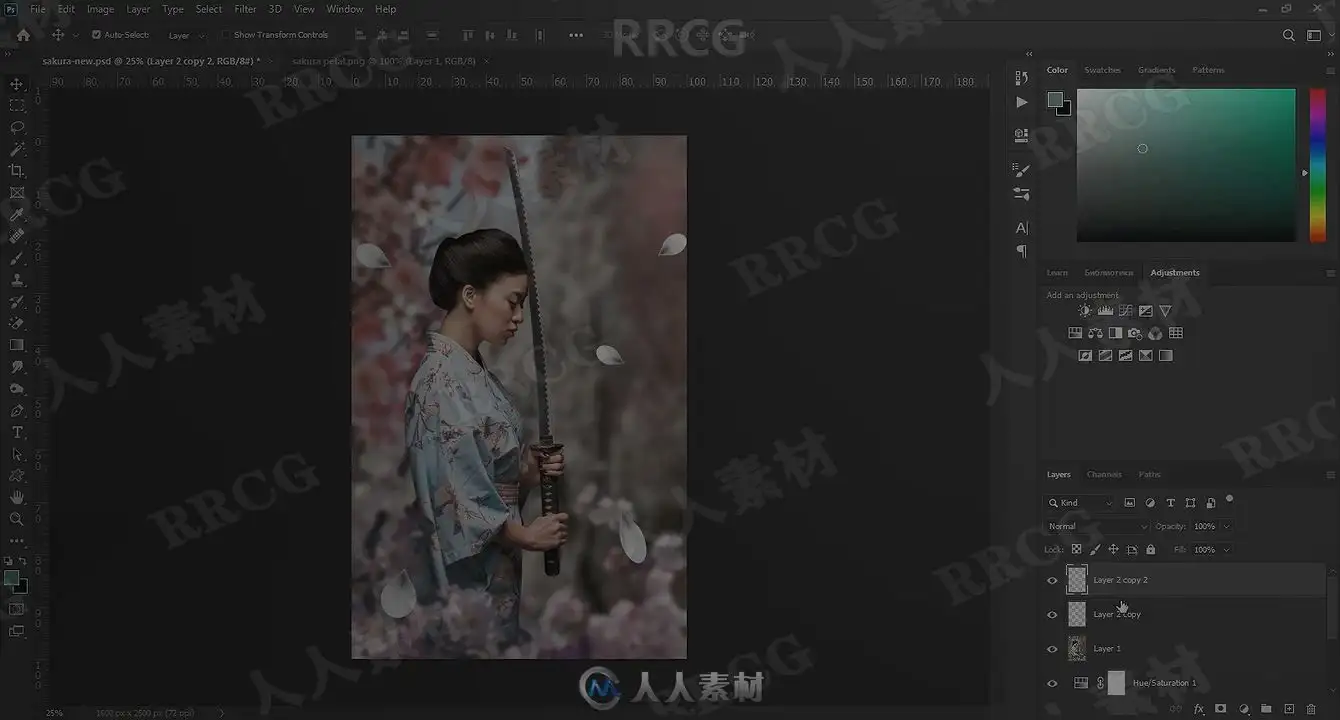
Task: Create a new layer group
Action: click(x=1266, y=709)
